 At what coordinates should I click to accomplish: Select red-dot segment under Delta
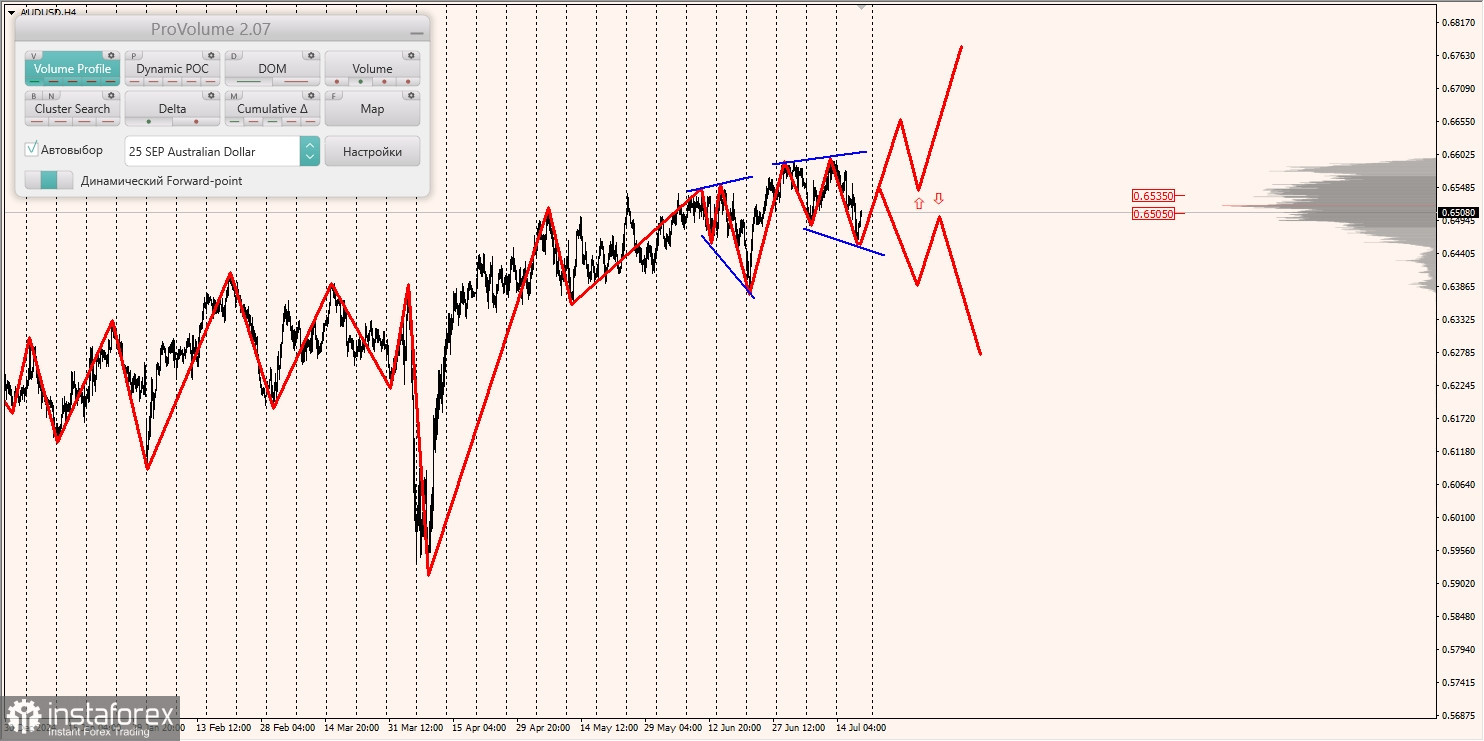(x=196, y=122)
